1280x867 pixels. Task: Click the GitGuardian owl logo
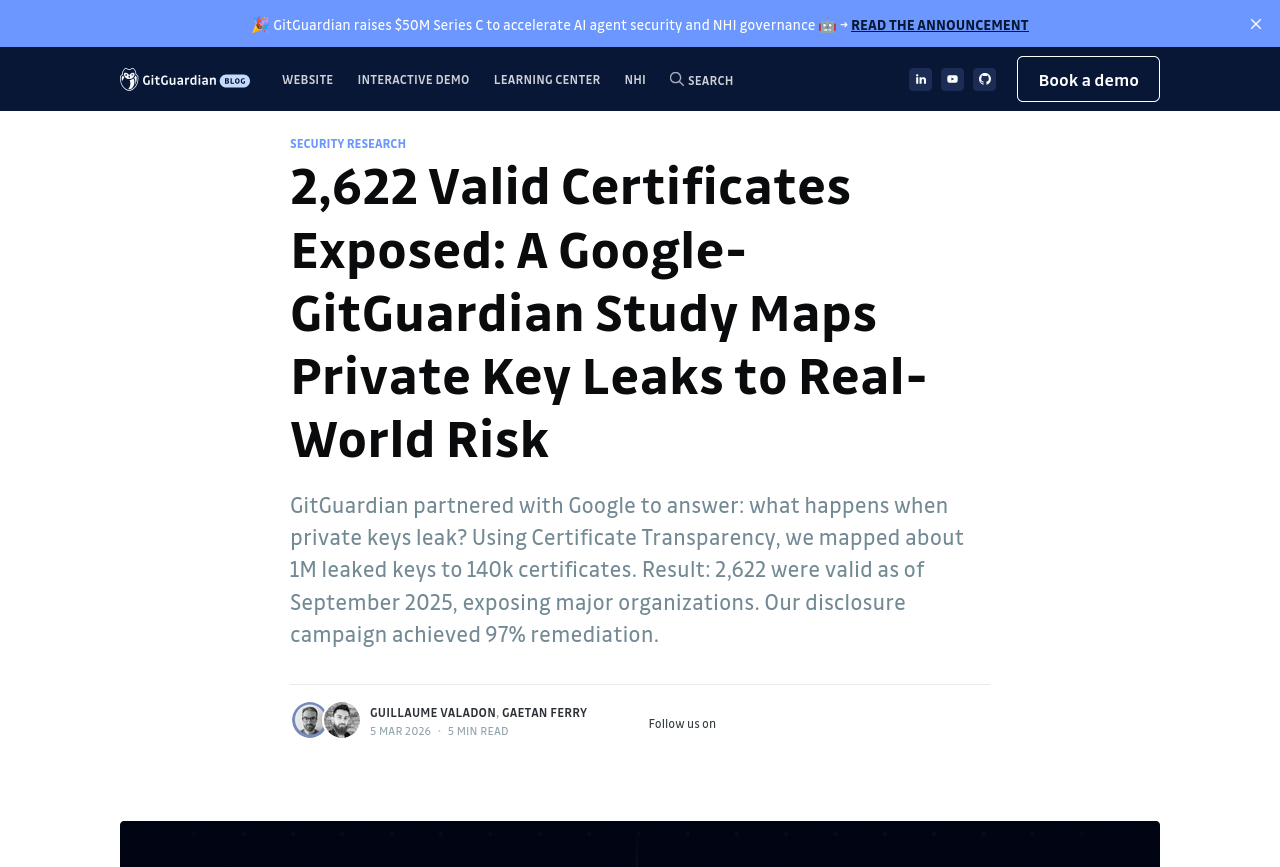pos(129,79)
